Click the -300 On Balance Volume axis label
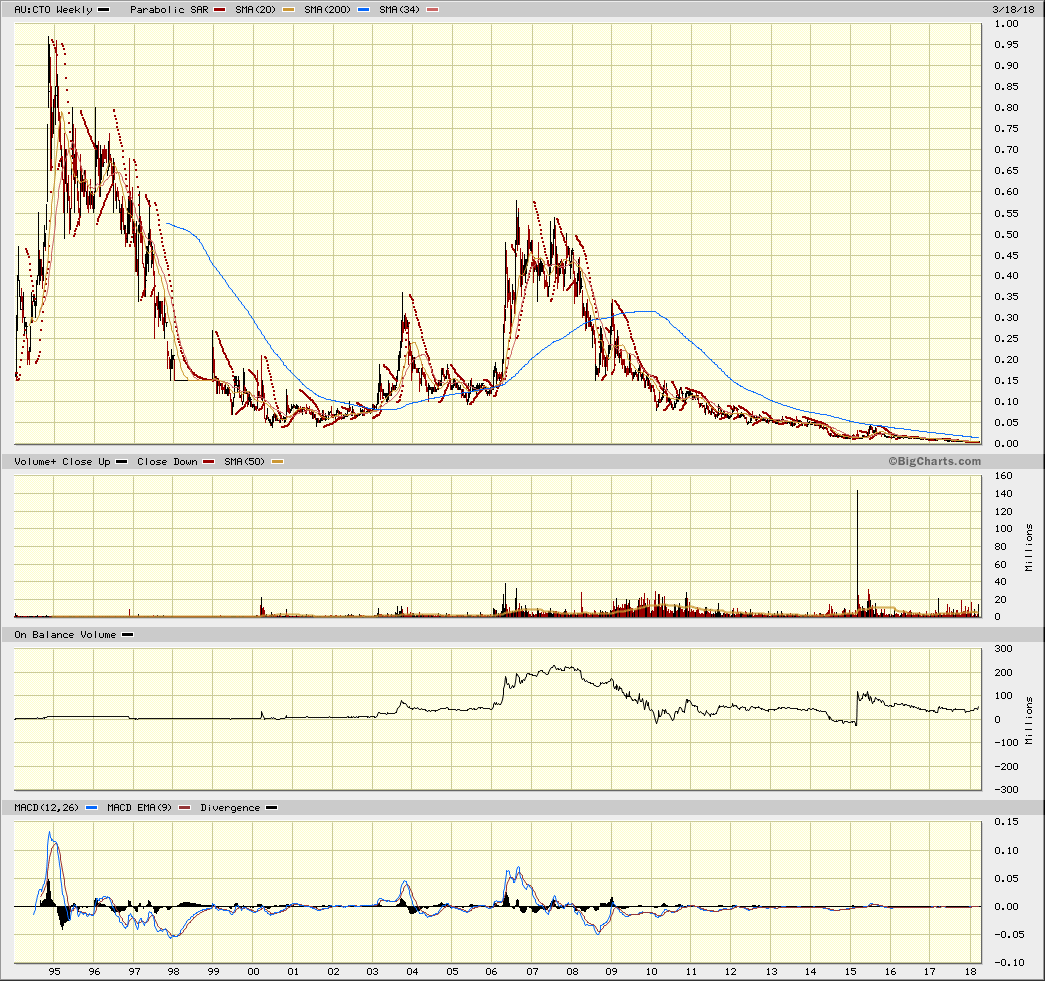 (1006, 790)
